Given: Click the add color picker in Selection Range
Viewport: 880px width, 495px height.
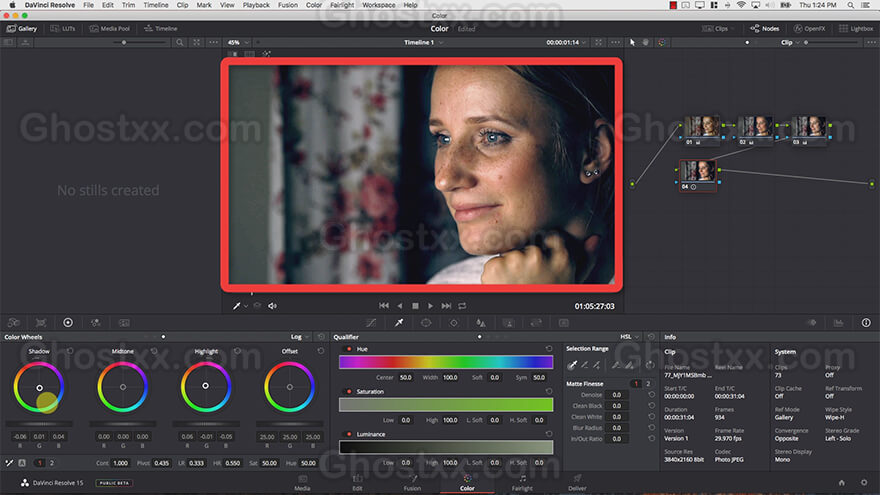Looking at the screenshot, I should (x=597, y=365).
